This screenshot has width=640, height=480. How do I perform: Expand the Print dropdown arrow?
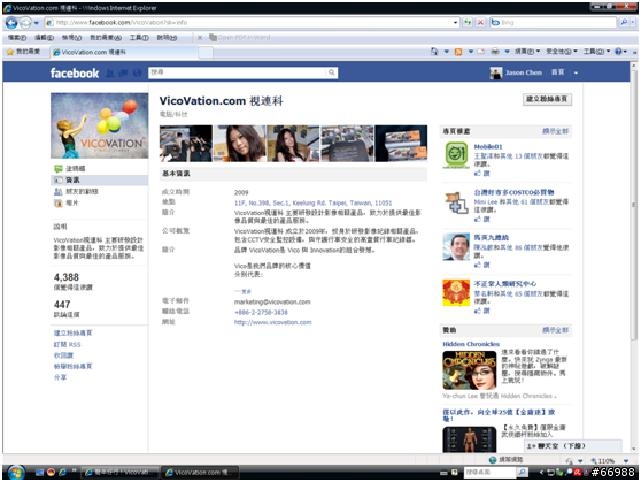pos(507,51)
